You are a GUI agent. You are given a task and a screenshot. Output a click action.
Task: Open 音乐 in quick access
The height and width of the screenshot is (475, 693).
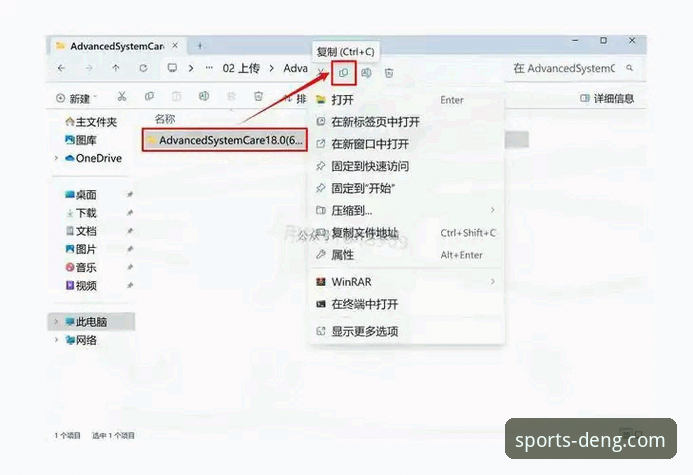click(x=80, y=267)
